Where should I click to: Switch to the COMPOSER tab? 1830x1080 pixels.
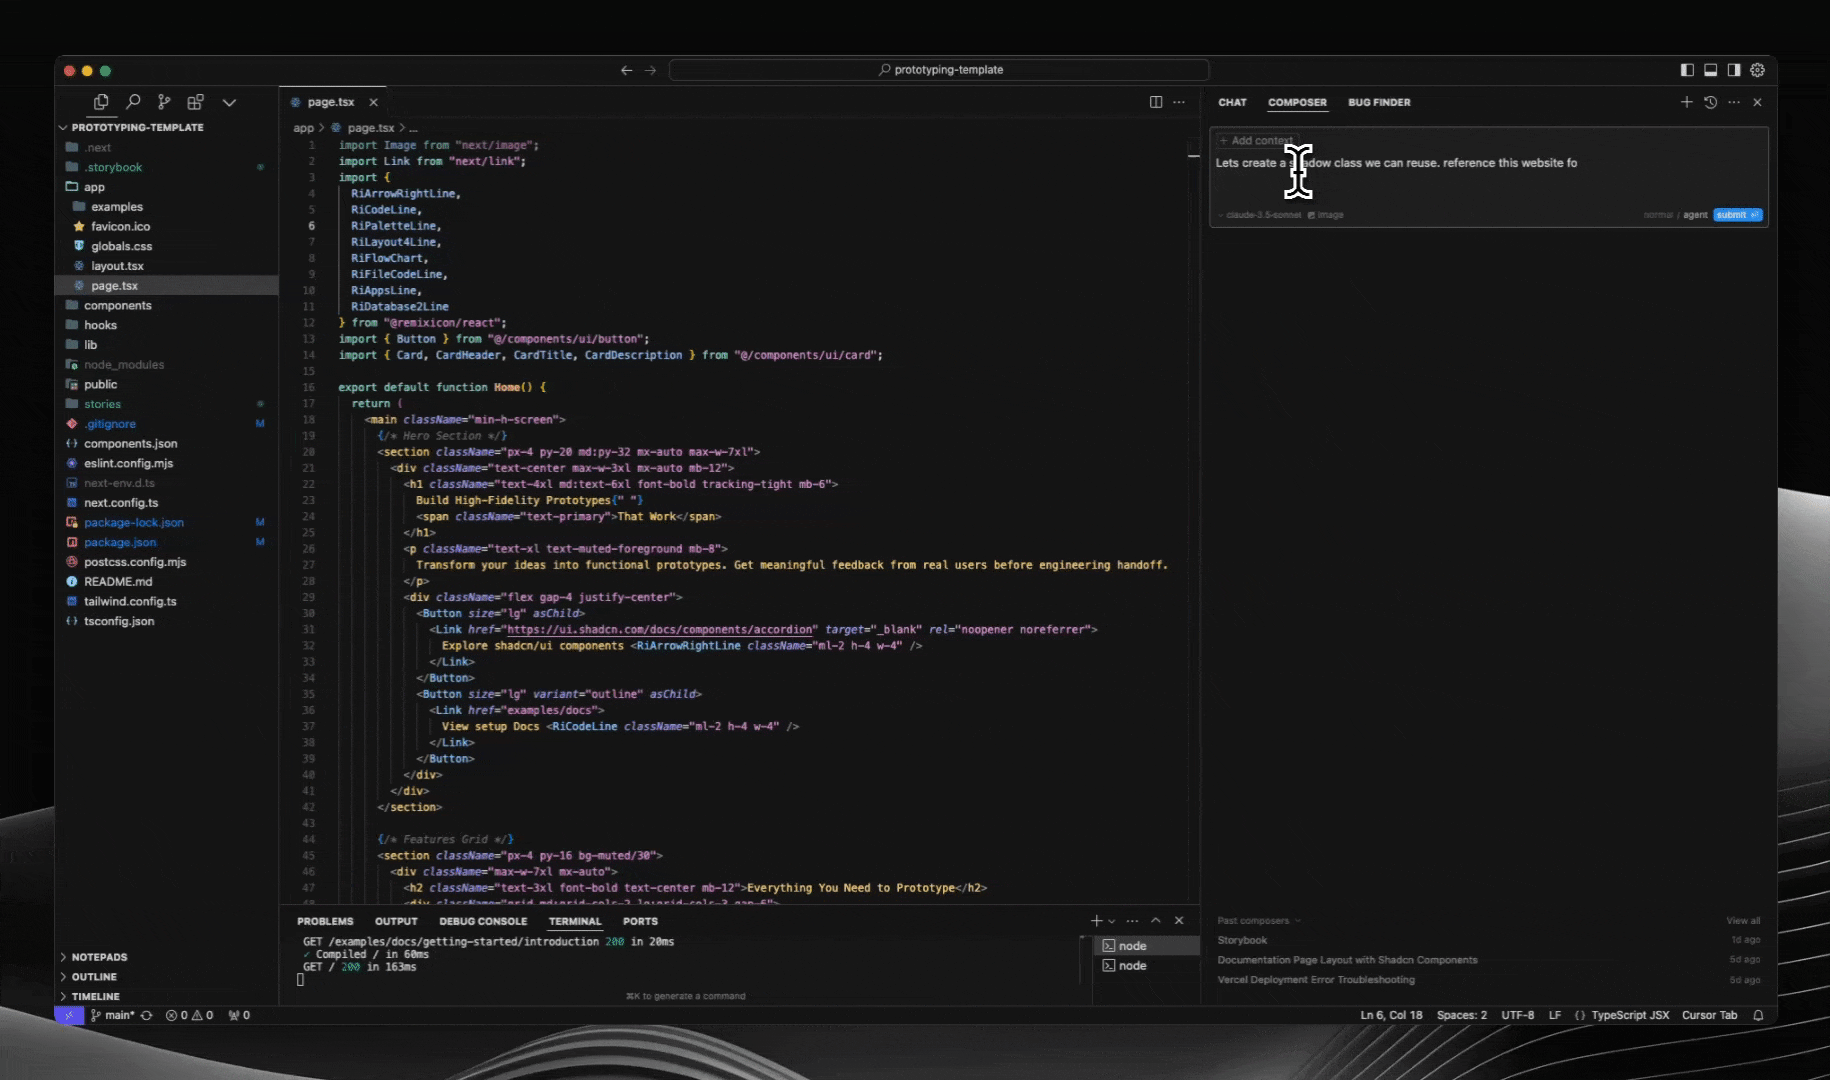pos(1297,102)
